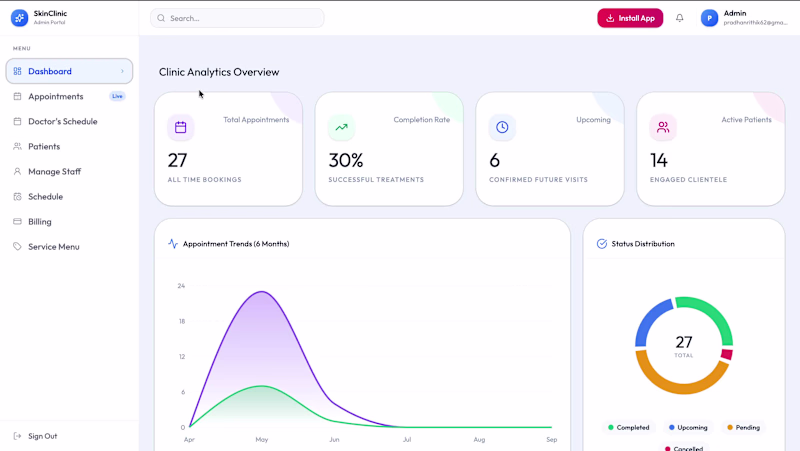Click the Upcoming clock icon
The width and height of the screenshot is (800, 451).
[x=502, y=127]
